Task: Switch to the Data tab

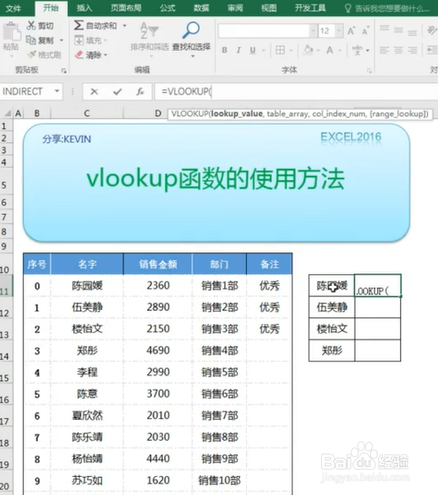Action: [x=202, y=8]
